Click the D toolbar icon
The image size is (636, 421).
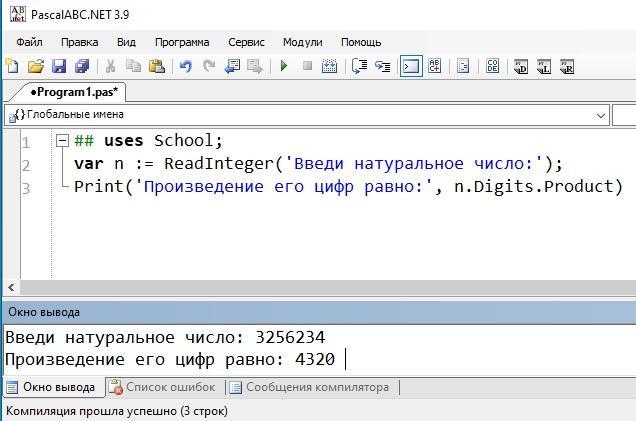(521, 67)
